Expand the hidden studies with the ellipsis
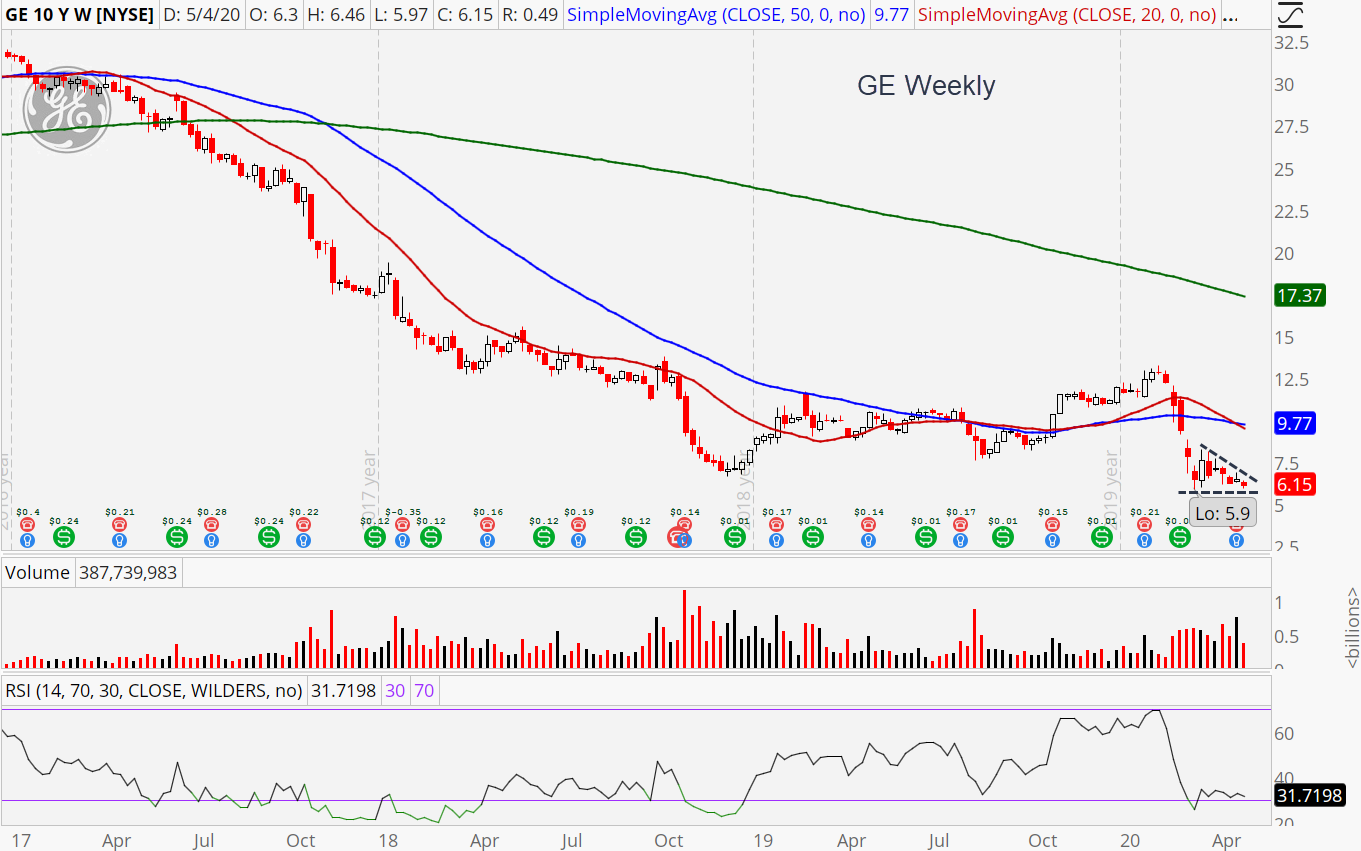 tap(1231, 15)
